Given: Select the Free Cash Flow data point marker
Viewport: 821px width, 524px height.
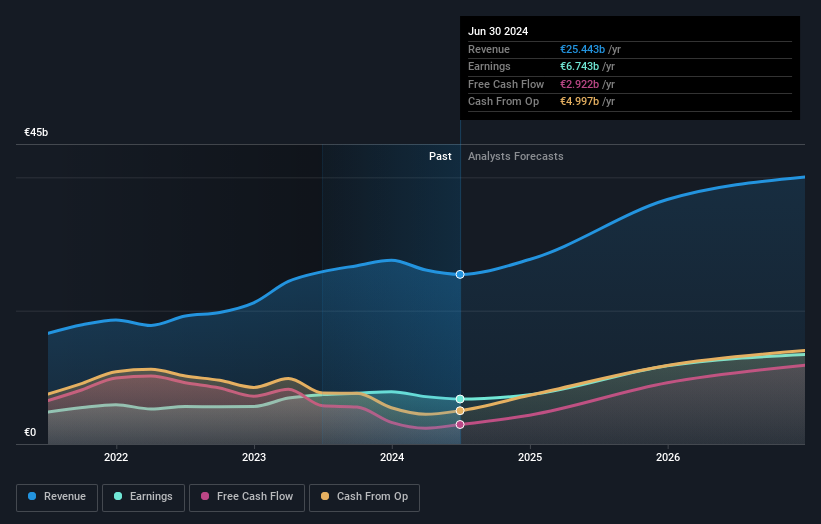Looking at the screenshot, I should 460,425.
